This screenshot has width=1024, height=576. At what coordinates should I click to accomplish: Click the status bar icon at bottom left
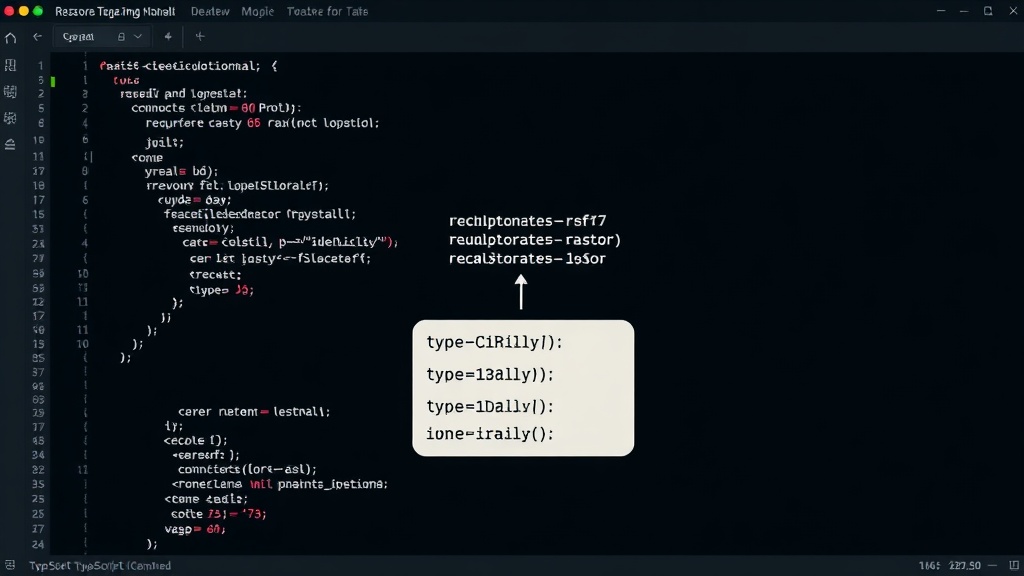point(10,565)
